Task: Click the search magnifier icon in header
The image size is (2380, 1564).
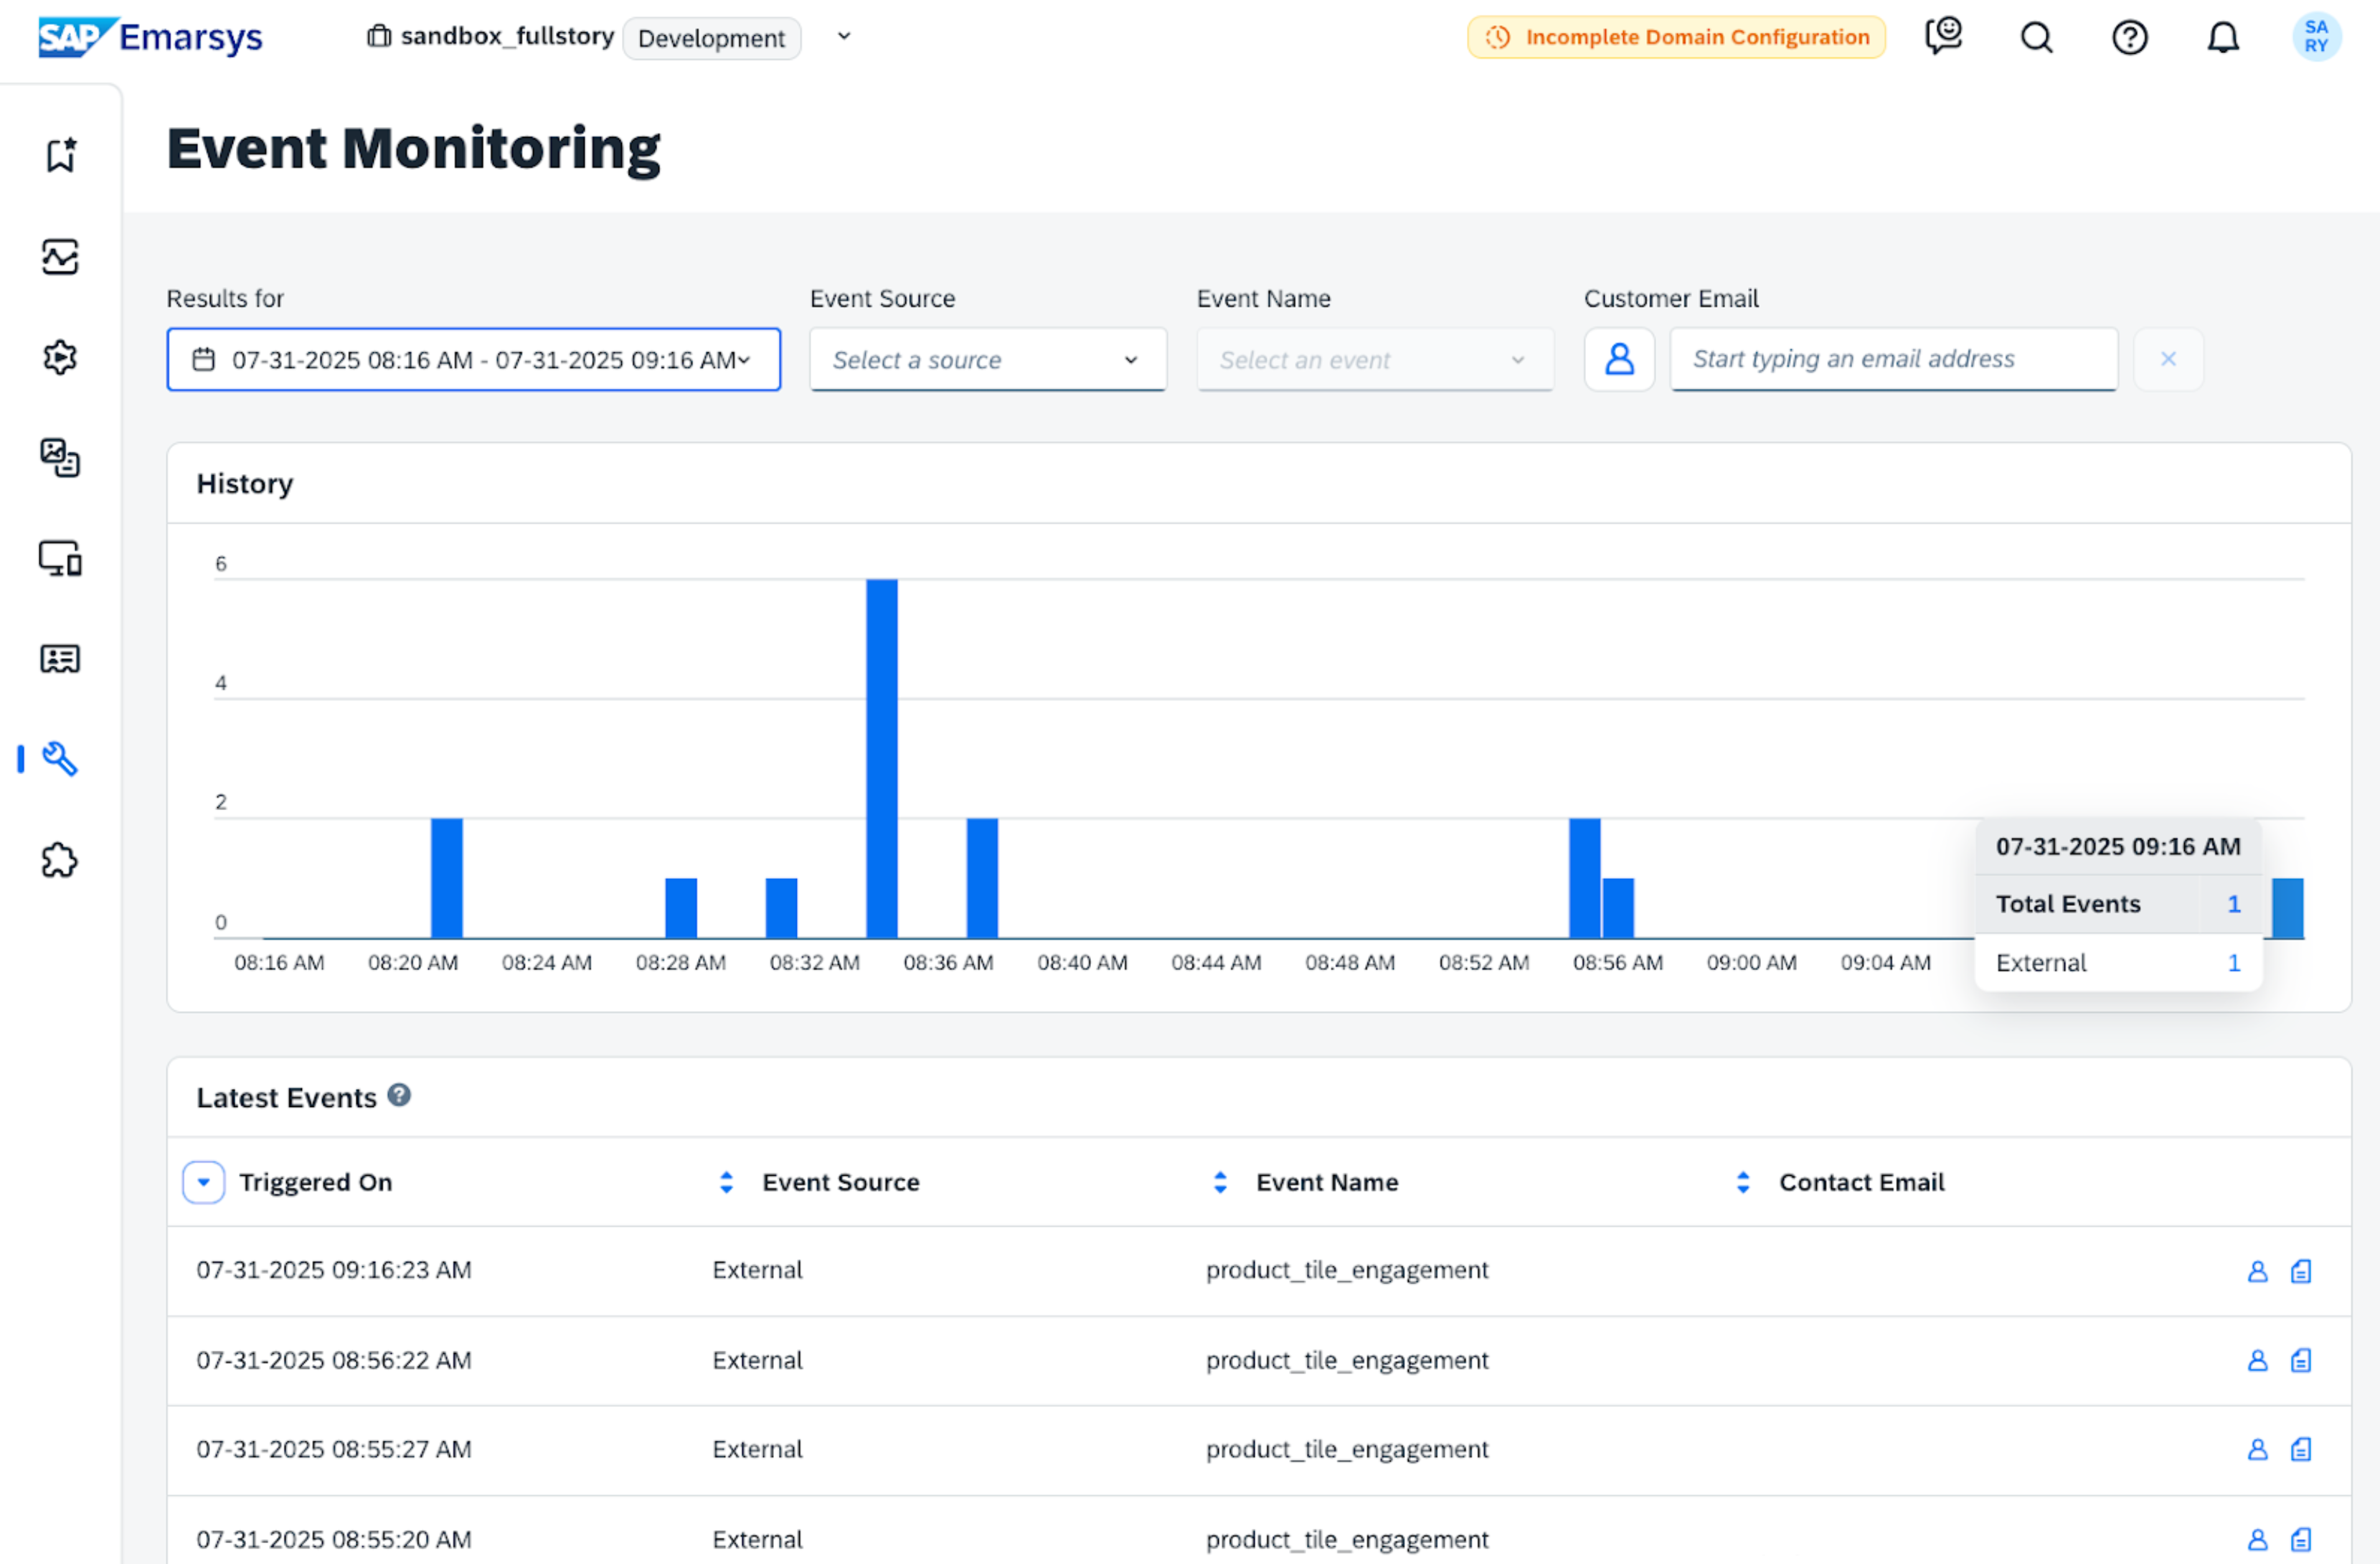Action: tap(2036, 38)
